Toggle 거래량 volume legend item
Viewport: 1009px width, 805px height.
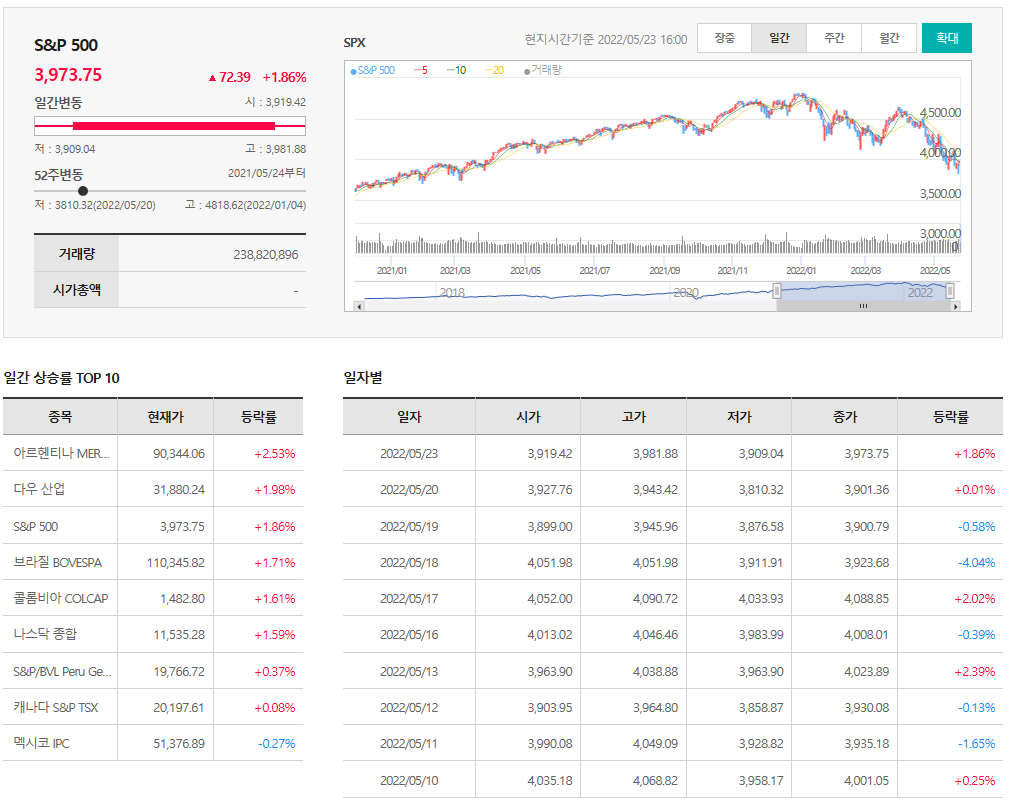point(542,70)
